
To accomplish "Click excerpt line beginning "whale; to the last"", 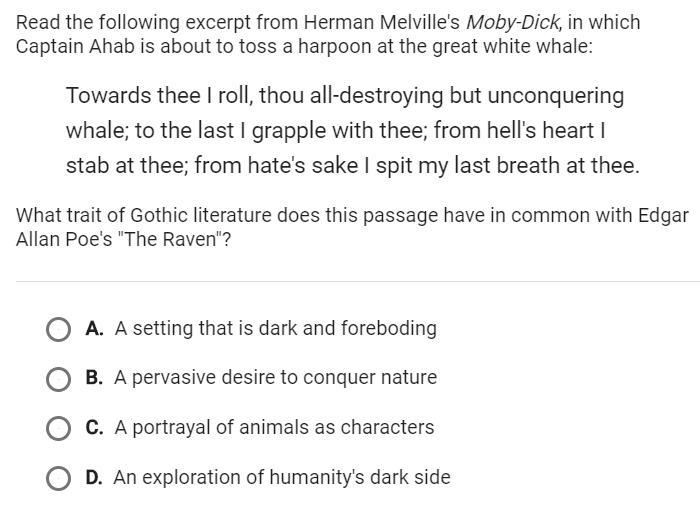I will point(336,131).
